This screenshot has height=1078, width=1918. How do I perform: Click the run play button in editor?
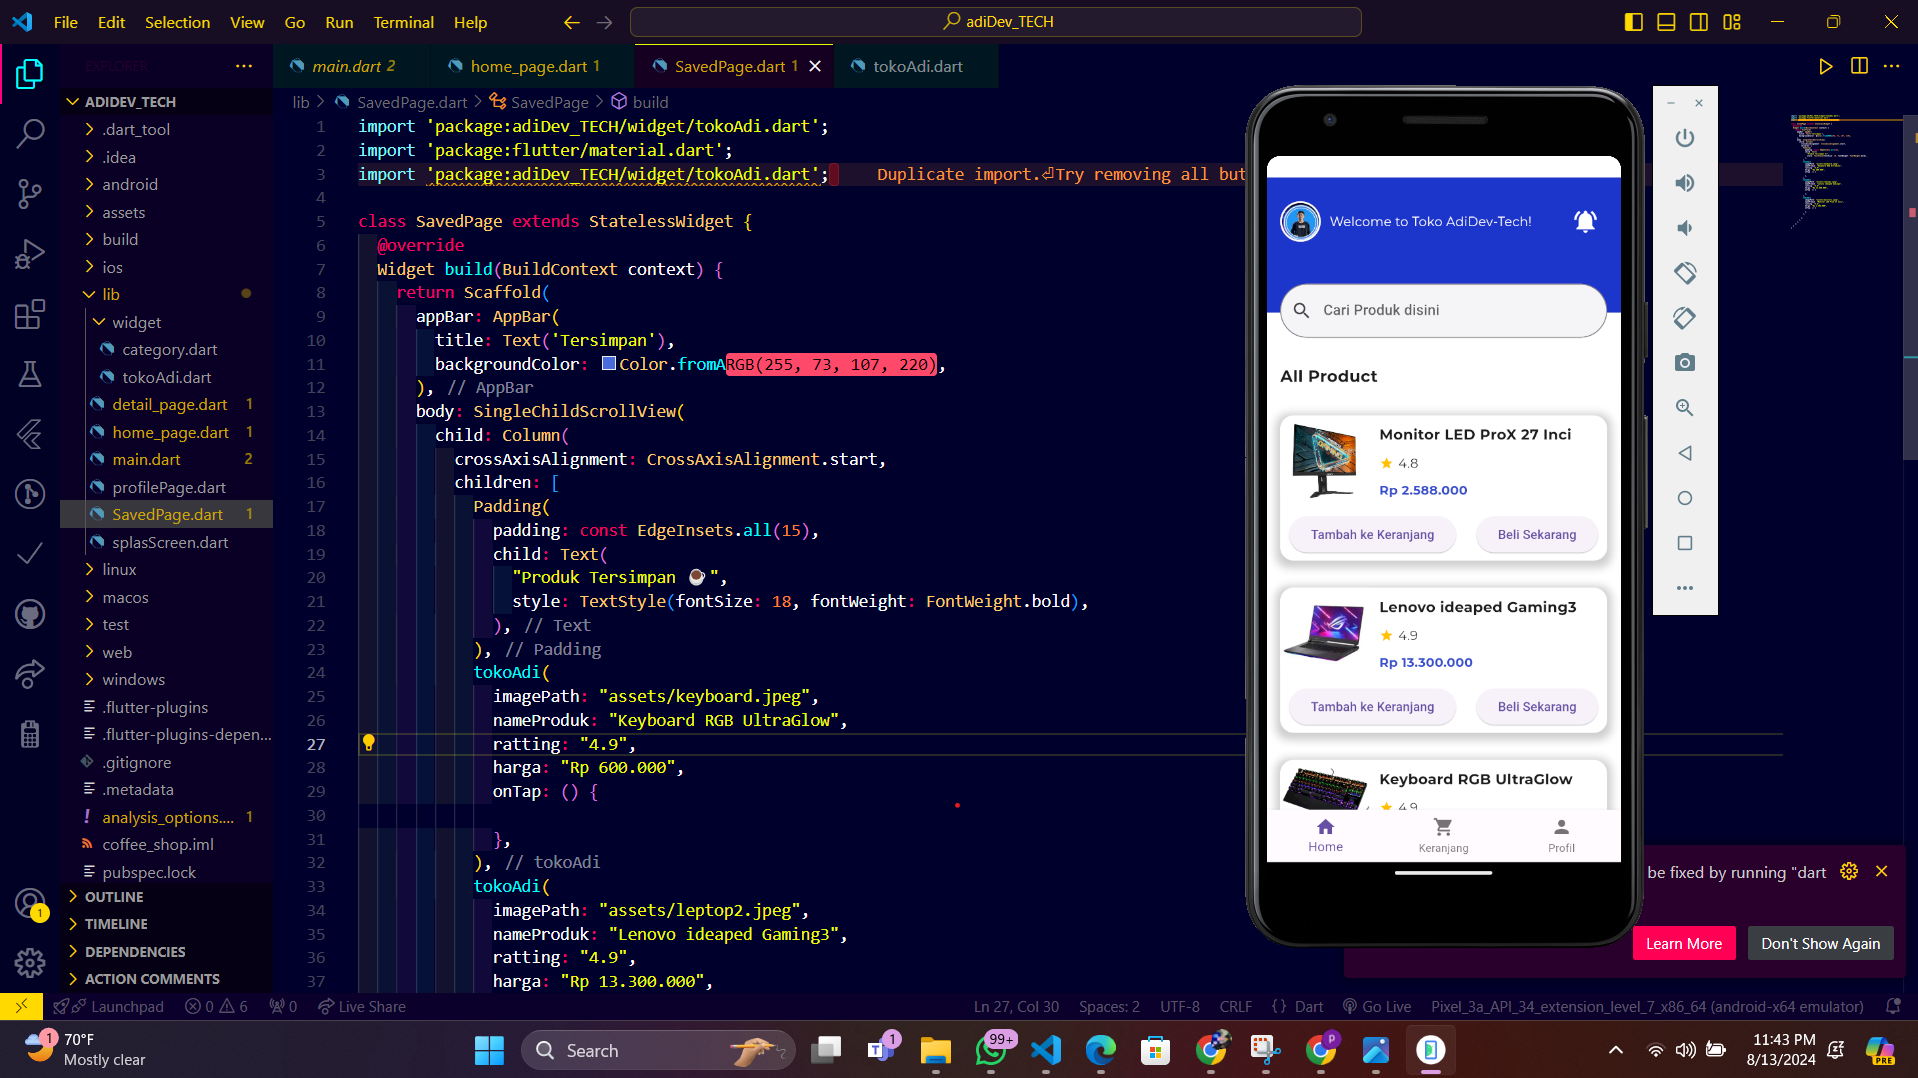(1825, 66)
